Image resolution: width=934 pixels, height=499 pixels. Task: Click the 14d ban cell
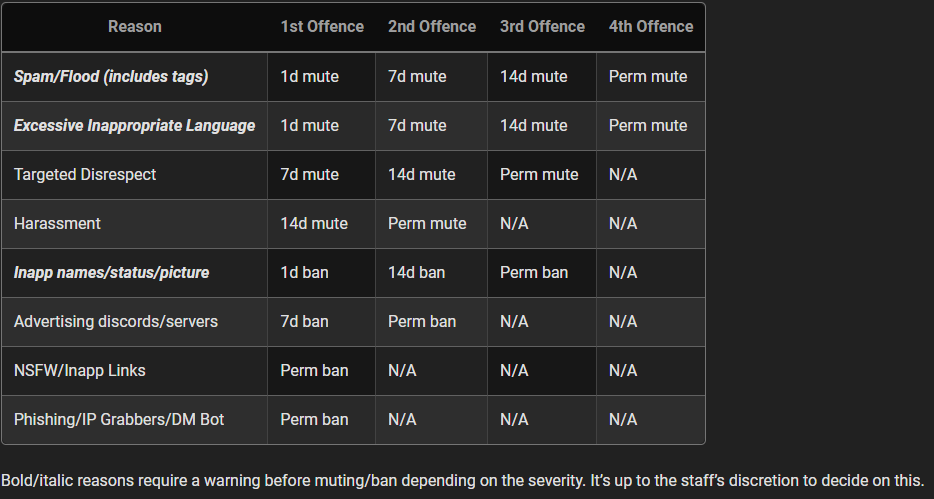(416, 272)
